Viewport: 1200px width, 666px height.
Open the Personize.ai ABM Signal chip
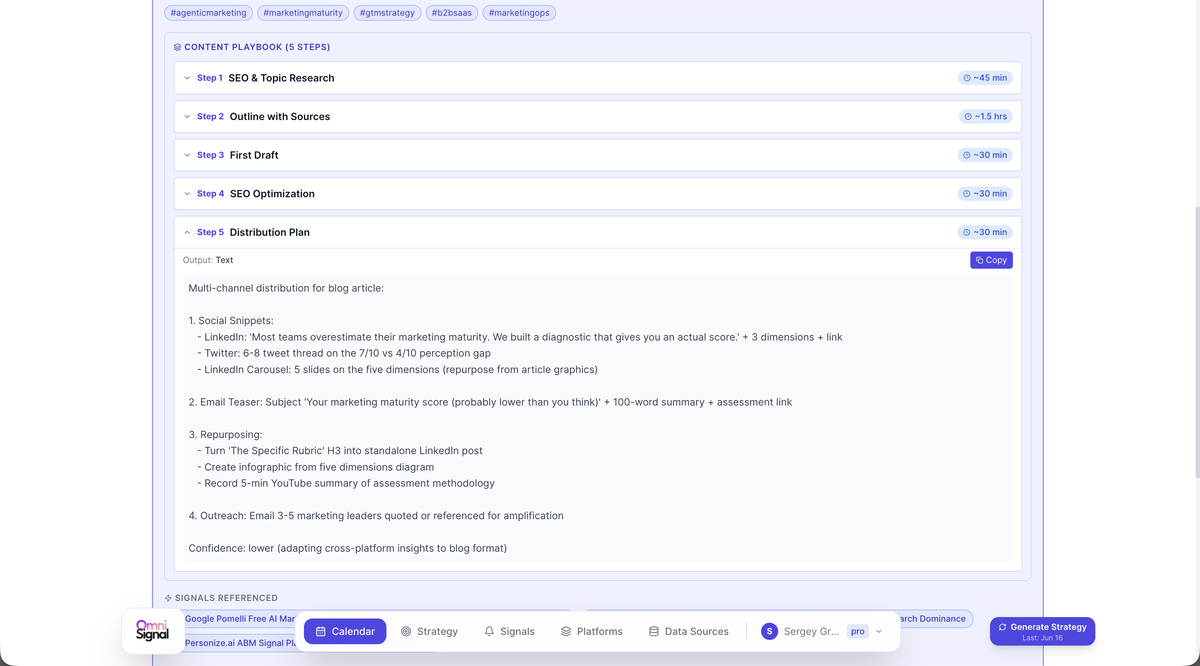(x=240, y=643)
